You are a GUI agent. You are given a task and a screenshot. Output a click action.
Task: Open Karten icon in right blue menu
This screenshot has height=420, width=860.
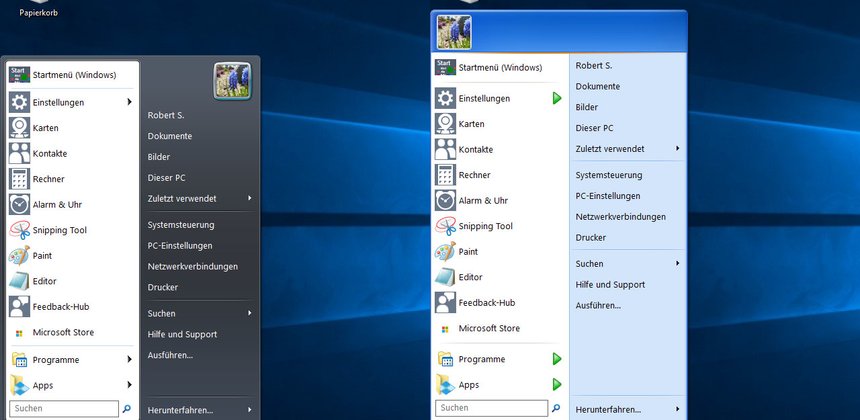pos(445,124)
